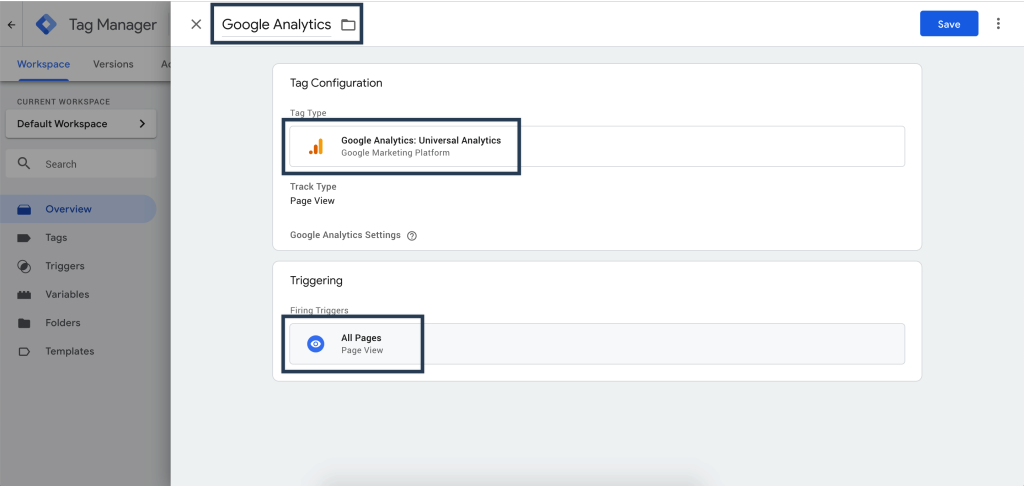
Task: Click the Templates outline tag icon
Action: pyautogui.click(x=24, y=351)
